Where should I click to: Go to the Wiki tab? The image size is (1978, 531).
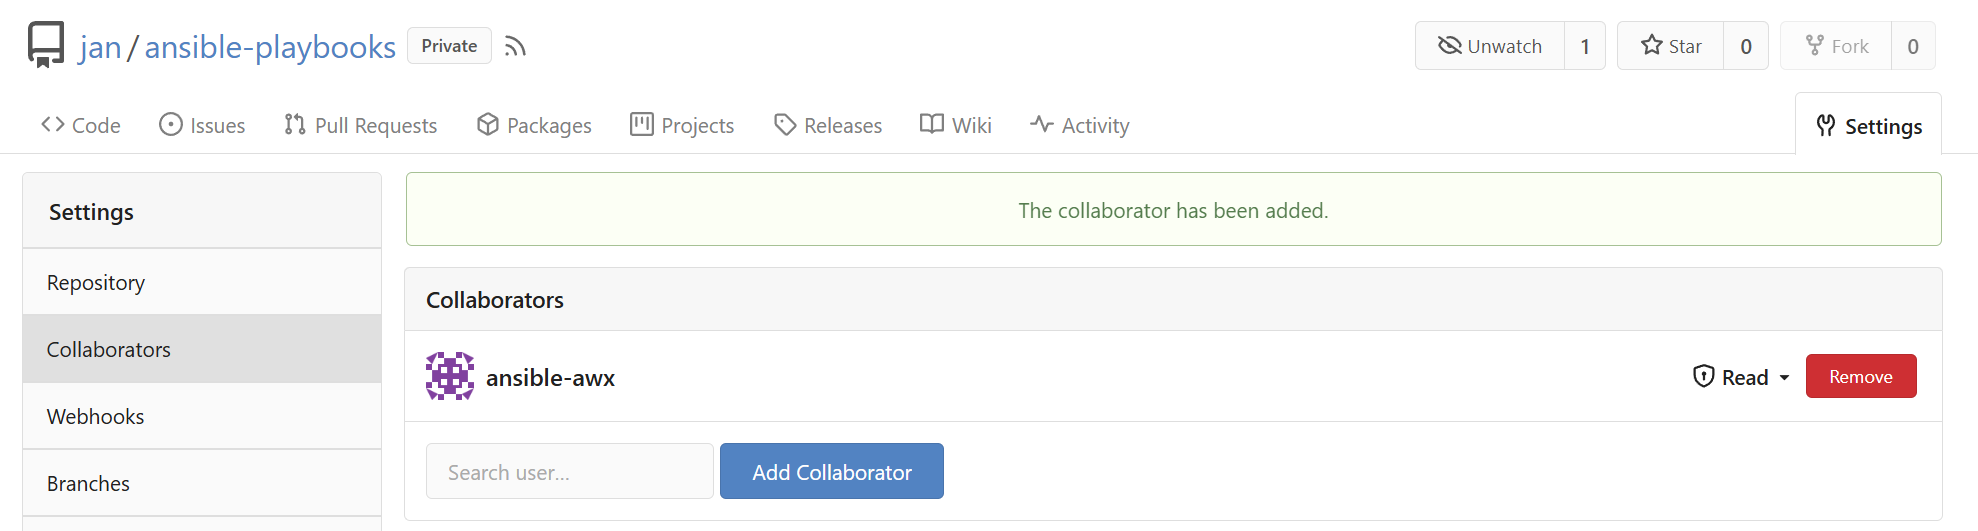pos(956,125)
